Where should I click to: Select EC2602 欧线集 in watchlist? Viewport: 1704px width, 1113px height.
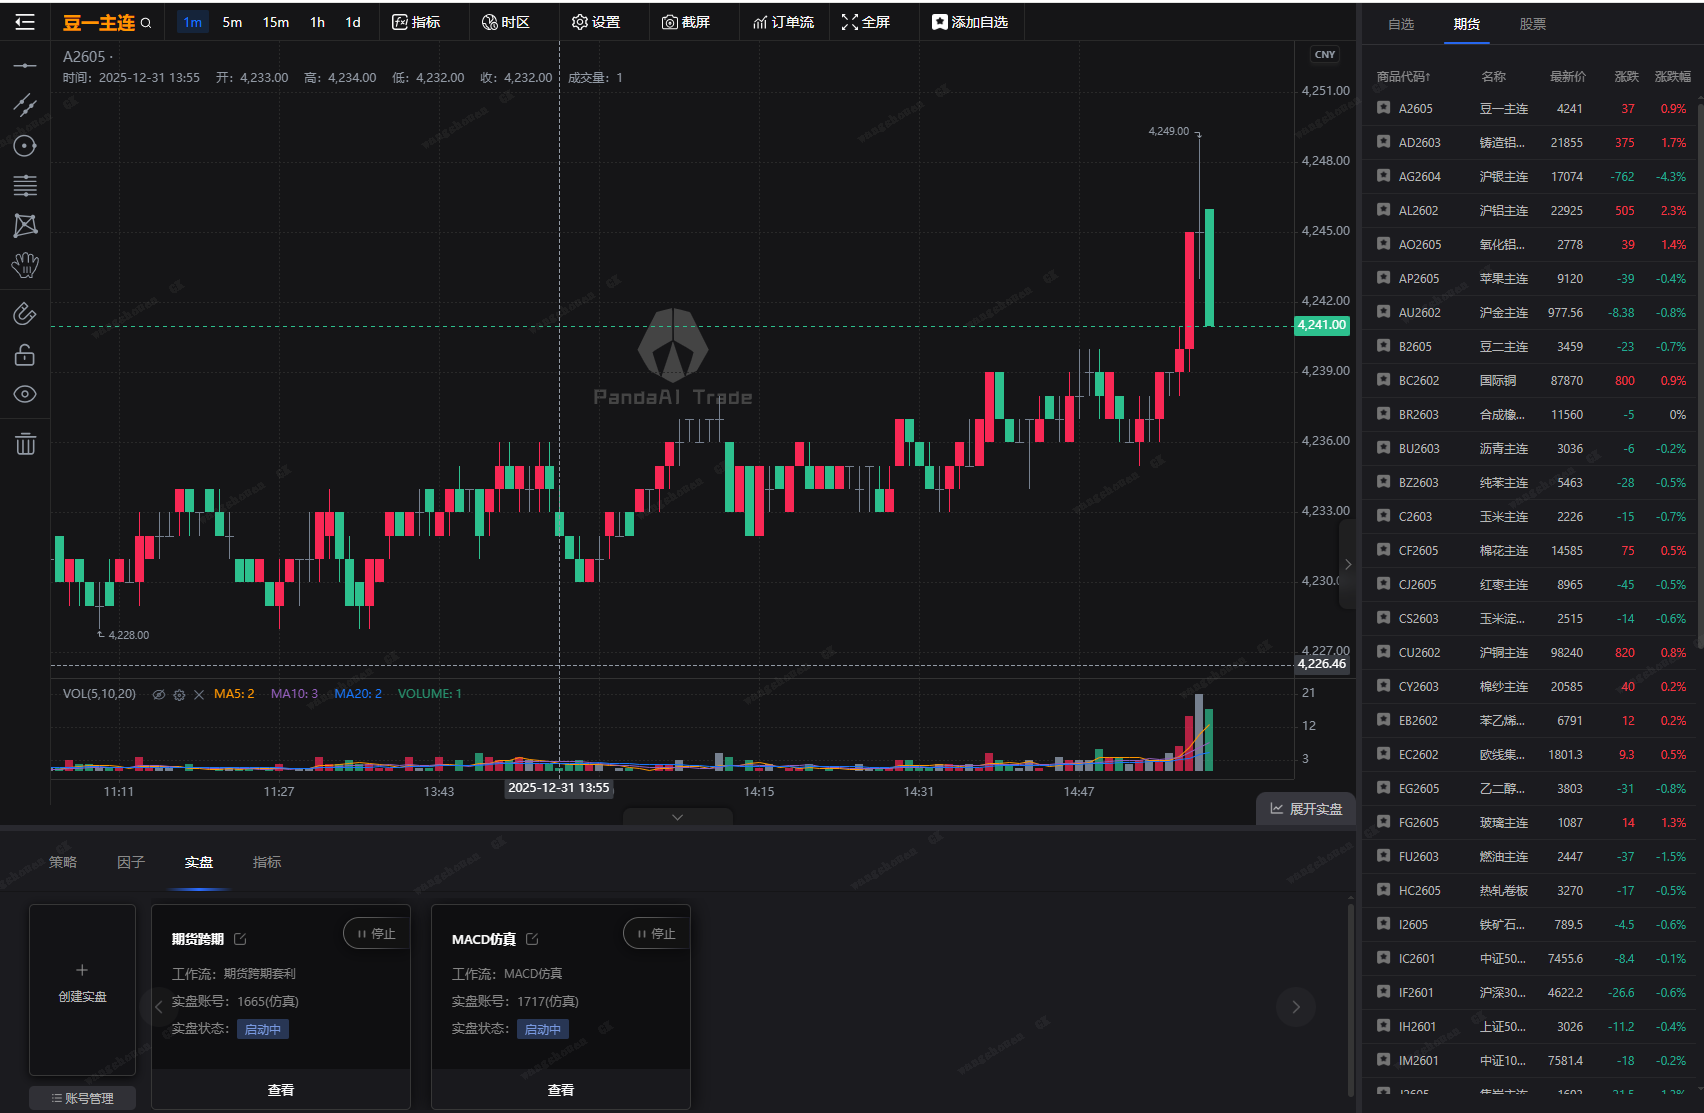pos(1530,755)
